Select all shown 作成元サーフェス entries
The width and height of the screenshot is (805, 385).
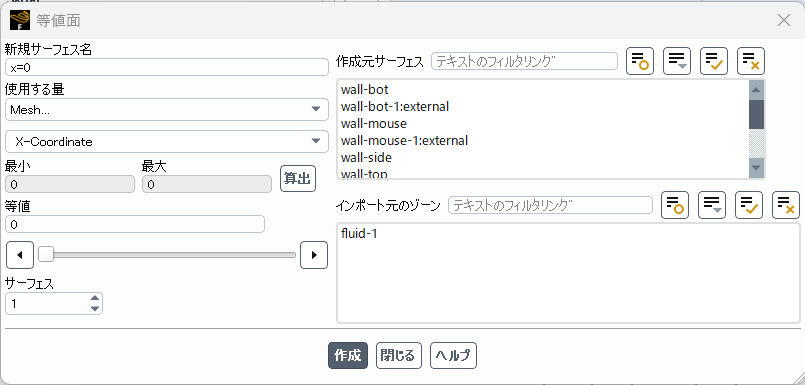click(714, 62)
